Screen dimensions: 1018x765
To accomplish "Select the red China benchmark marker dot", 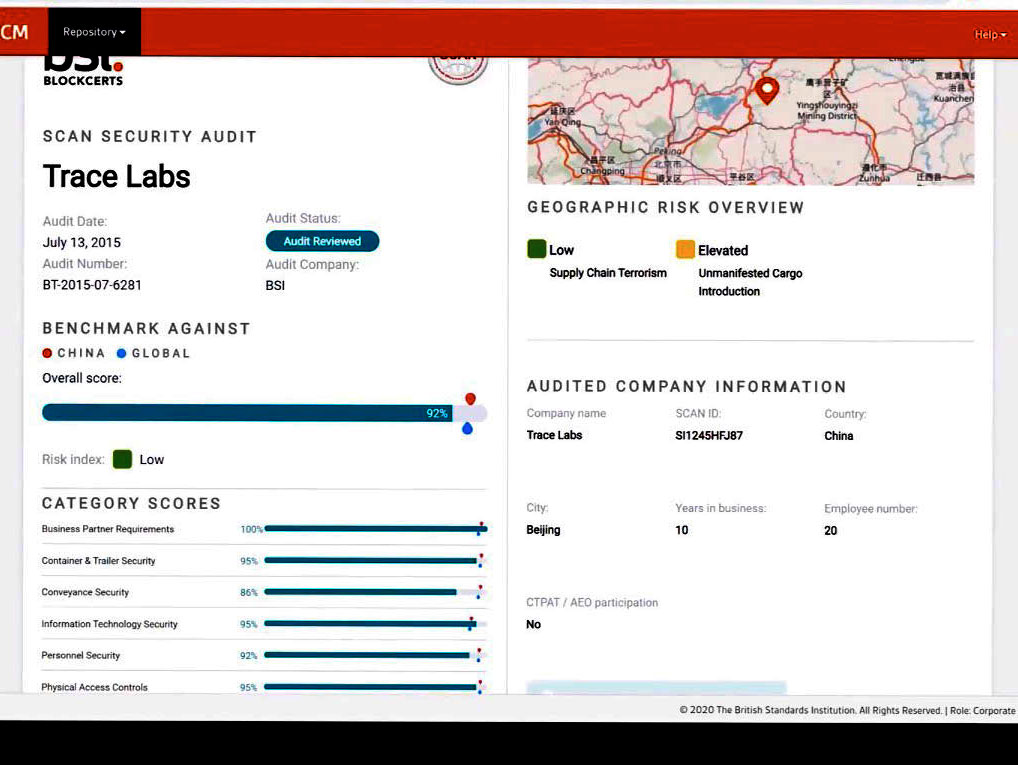I will click(x=468, y=398).
